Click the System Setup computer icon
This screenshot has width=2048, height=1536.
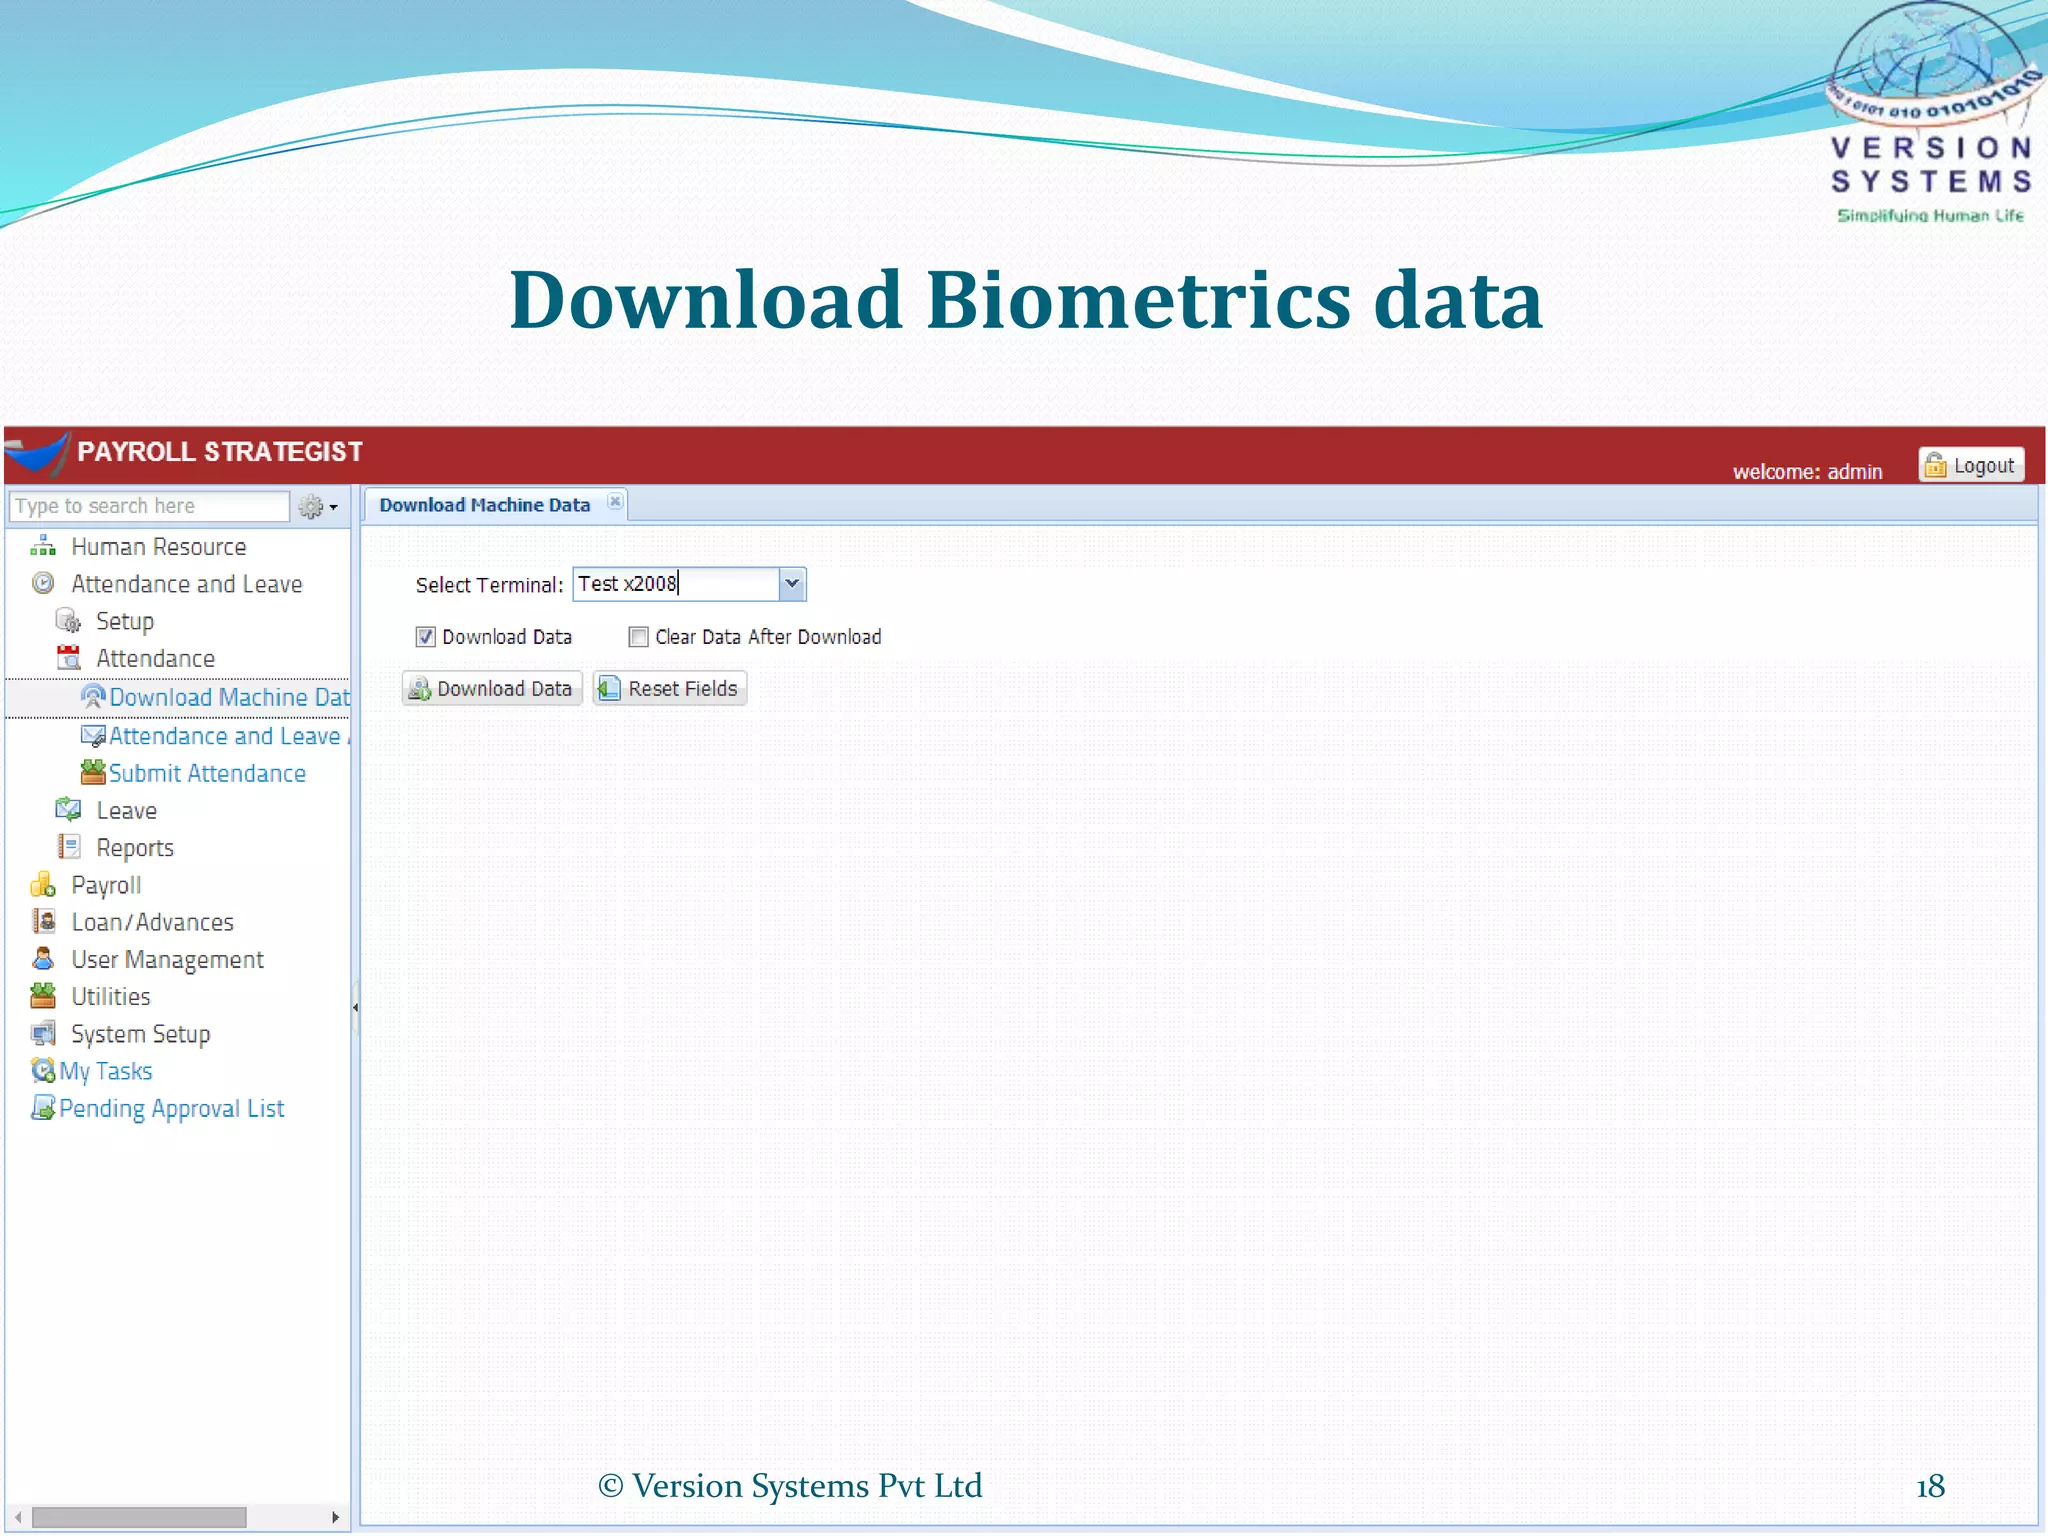pos(43,1033)
